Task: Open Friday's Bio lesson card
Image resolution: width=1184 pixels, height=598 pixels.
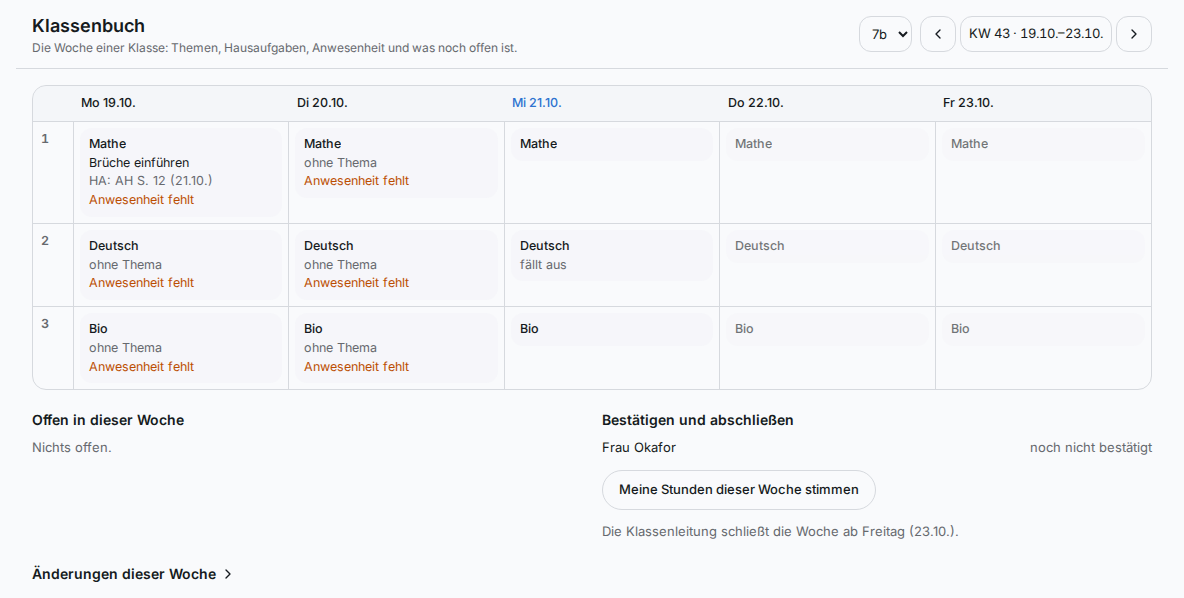Action: tap(1043, 329)
